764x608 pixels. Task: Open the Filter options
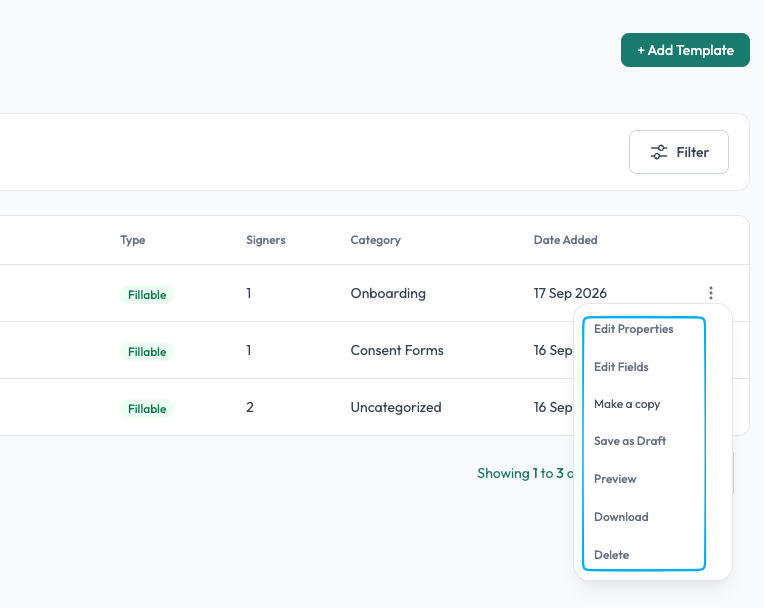pos(679,152)
